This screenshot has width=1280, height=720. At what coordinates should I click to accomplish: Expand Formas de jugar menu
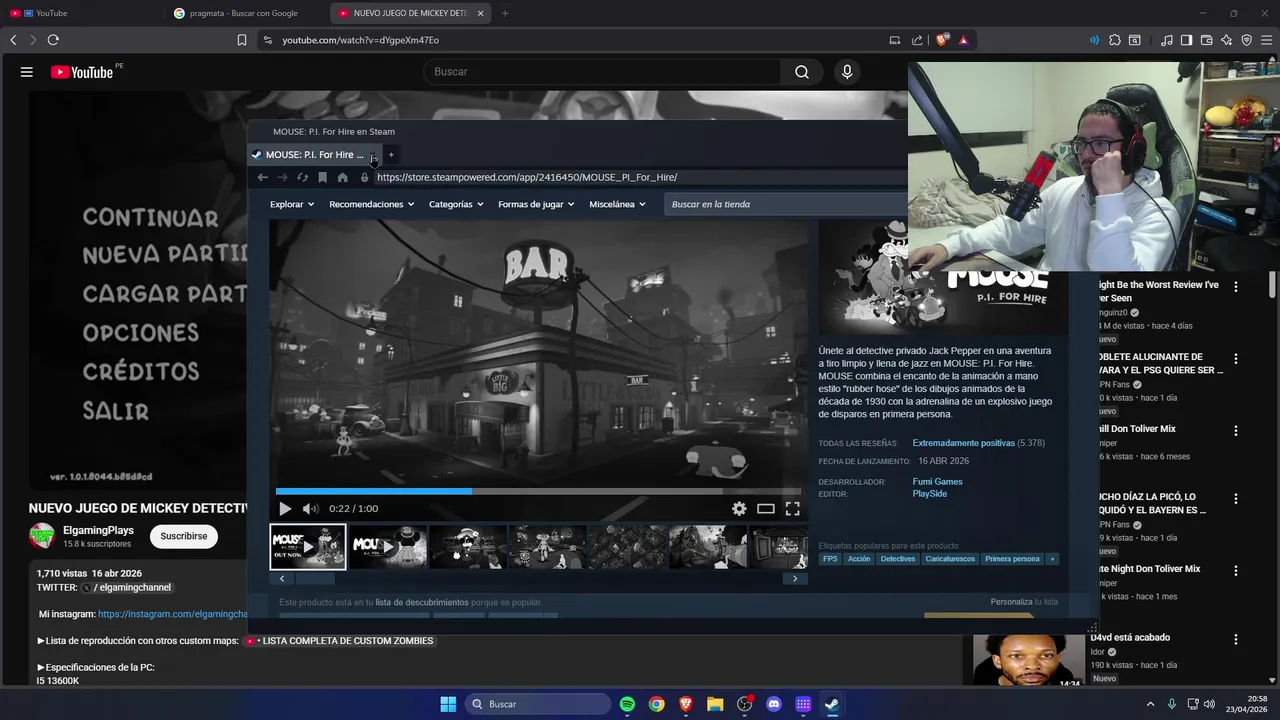[536, 204]
